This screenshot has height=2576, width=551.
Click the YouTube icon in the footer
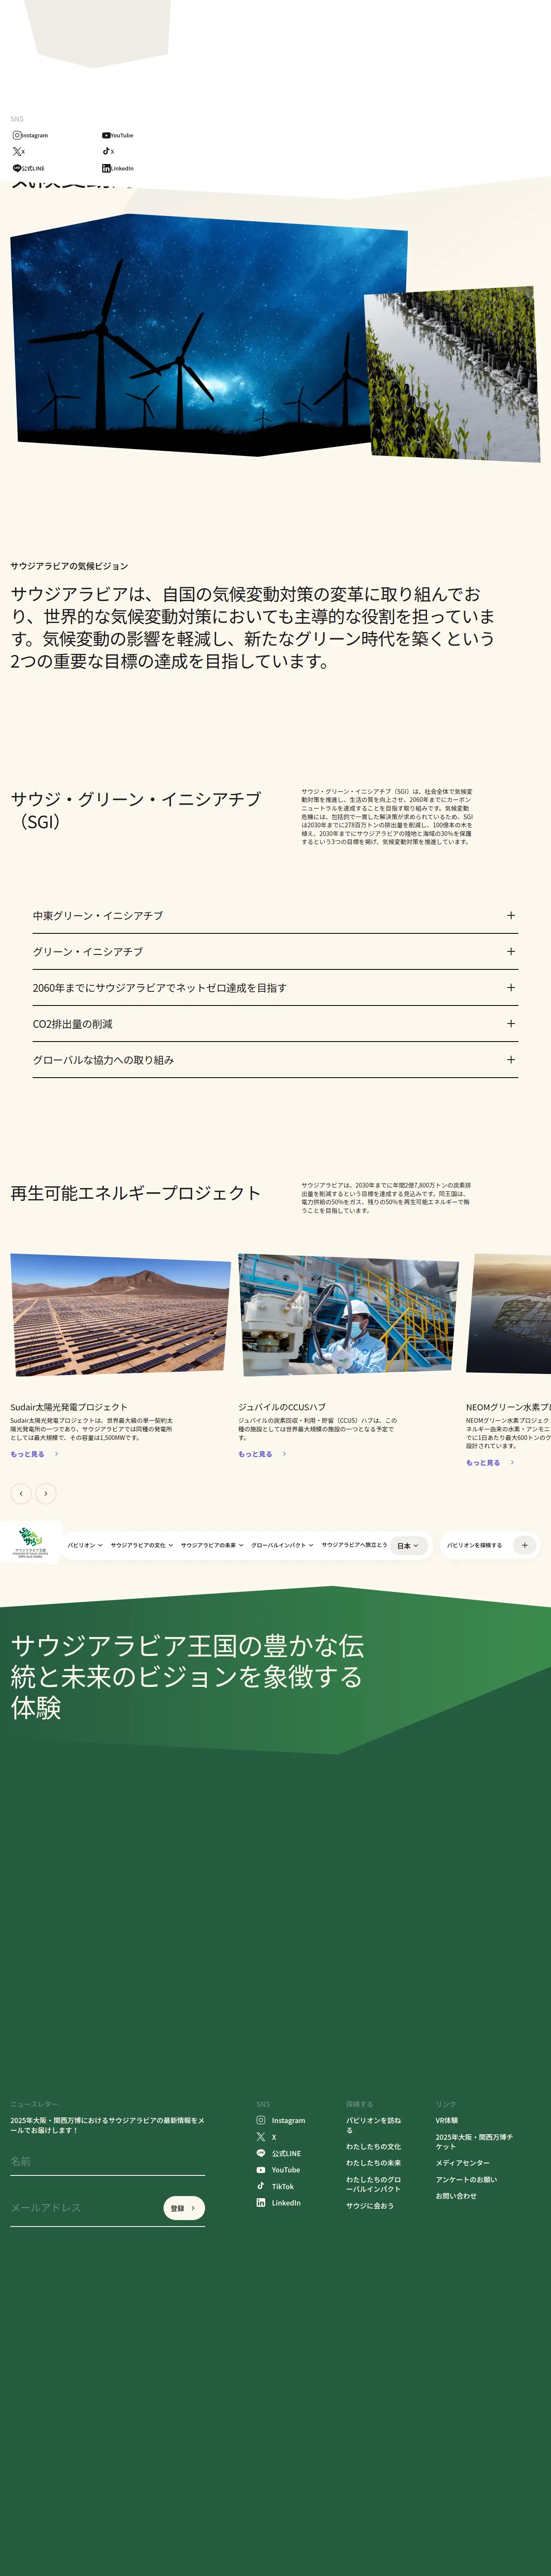pos(261,2170)
